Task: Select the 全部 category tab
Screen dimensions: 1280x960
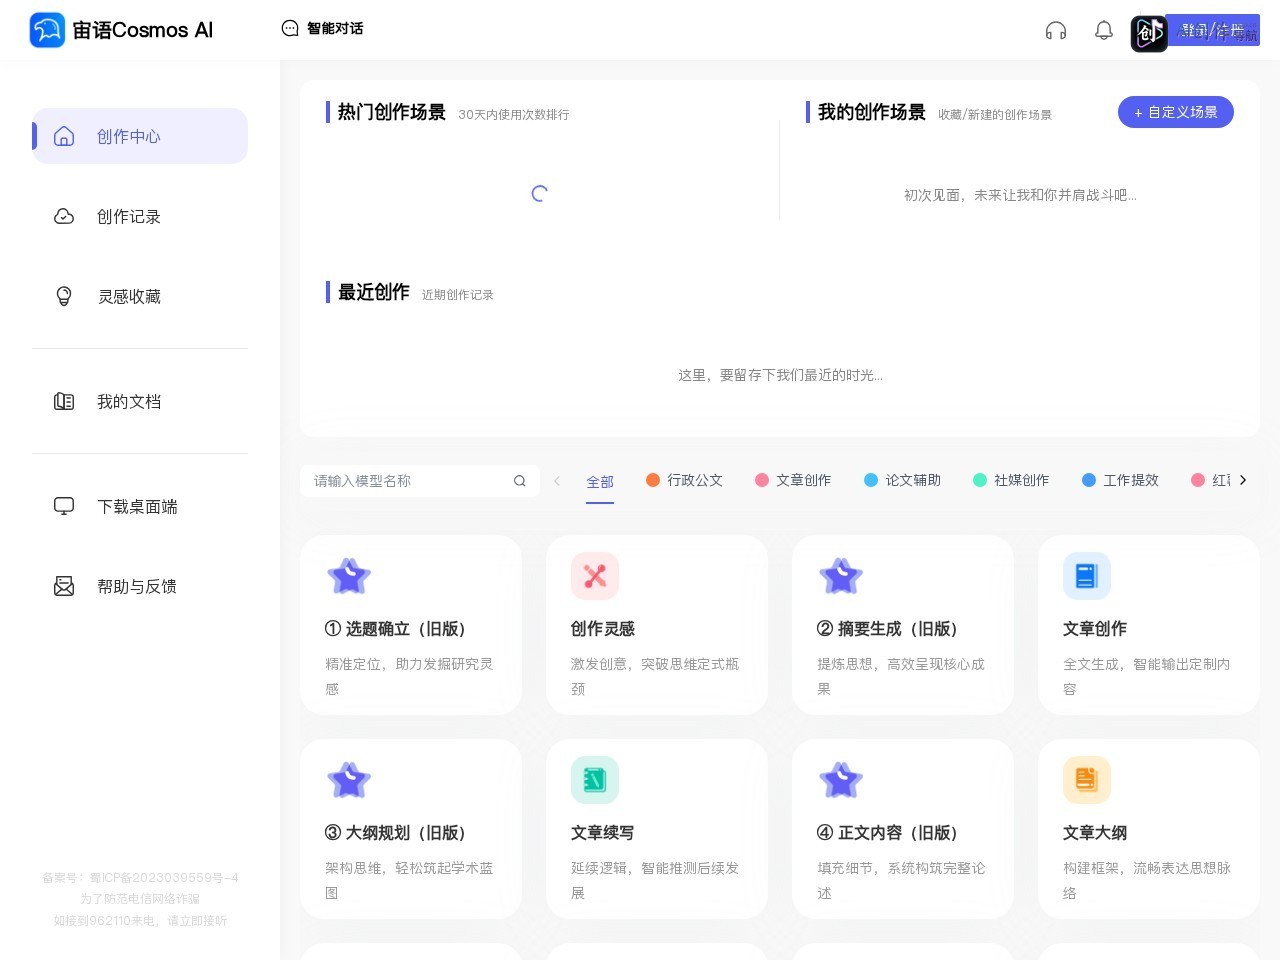Action: point(600,482)
